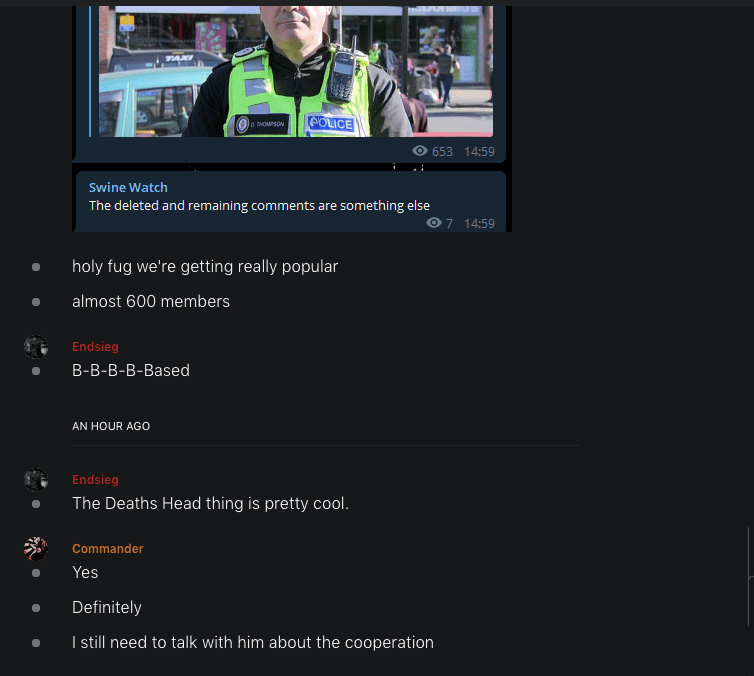Open the Commander profile avatar

coord(36,549)
